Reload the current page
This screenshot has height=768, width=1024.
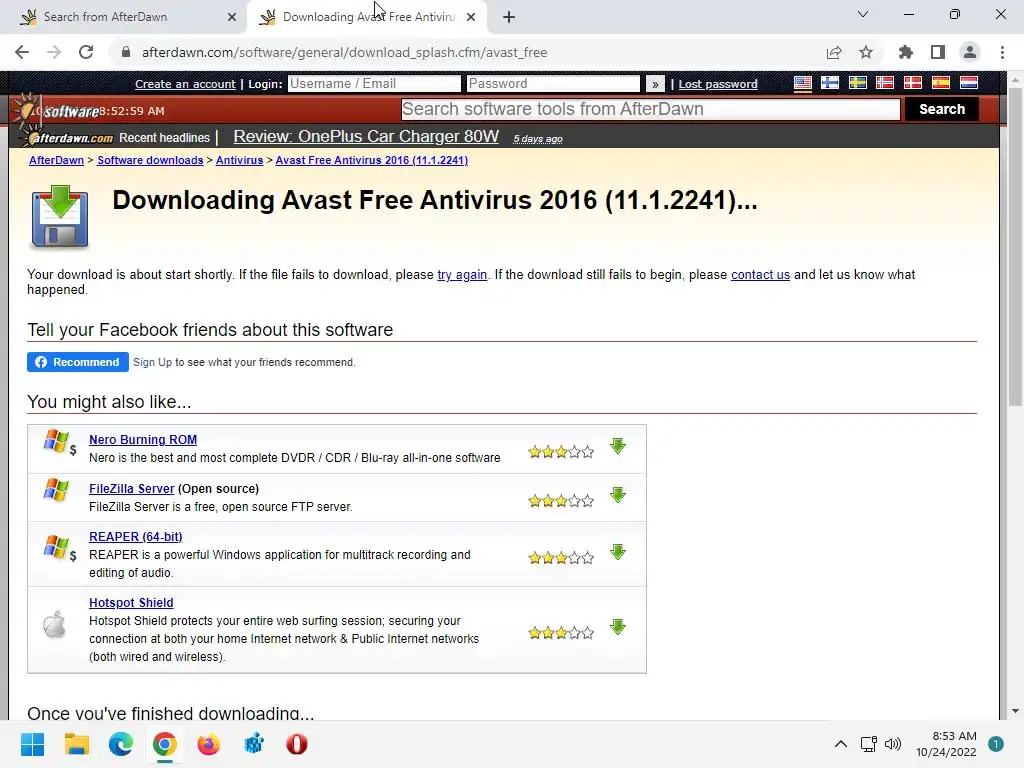coord(86,52)
